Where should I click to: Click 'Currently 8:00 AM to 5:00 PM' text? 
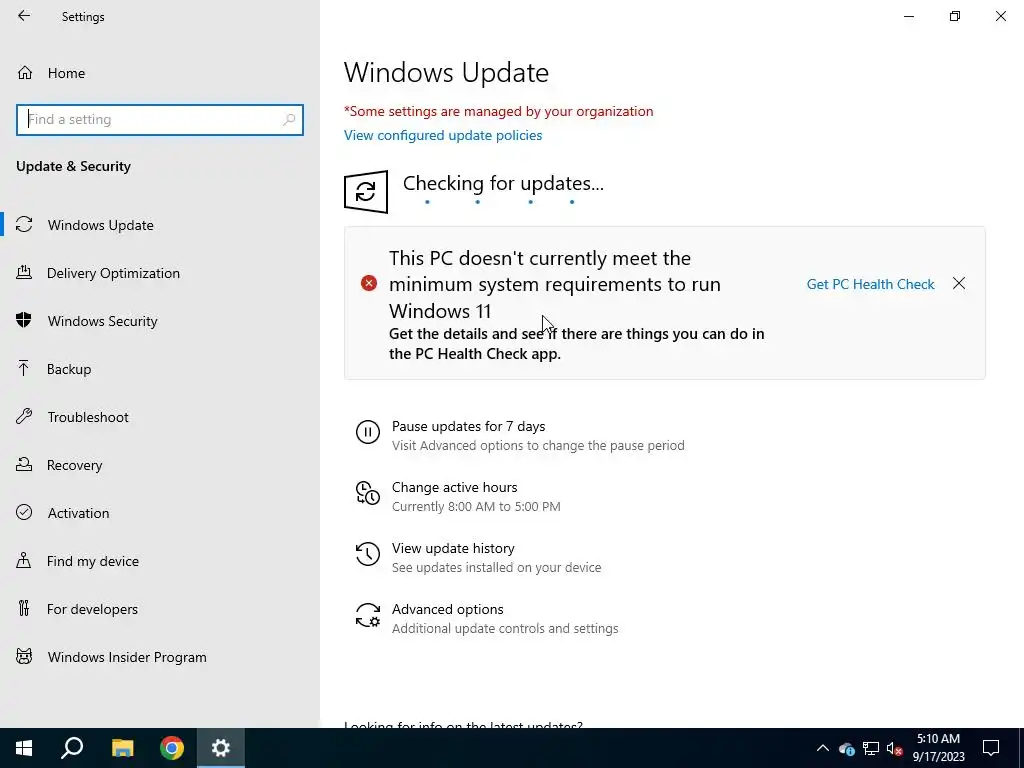476,507
